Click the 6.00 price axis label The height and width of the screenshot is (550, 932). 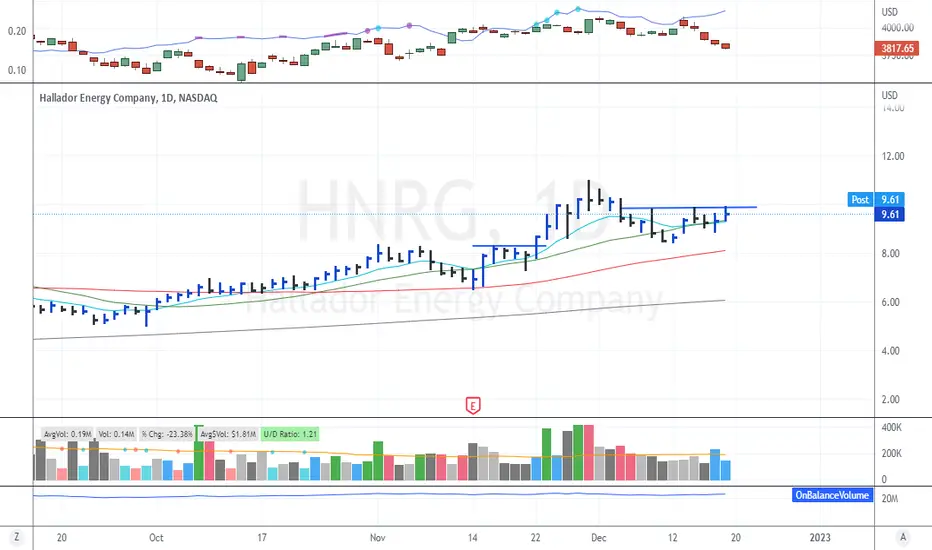890,302
